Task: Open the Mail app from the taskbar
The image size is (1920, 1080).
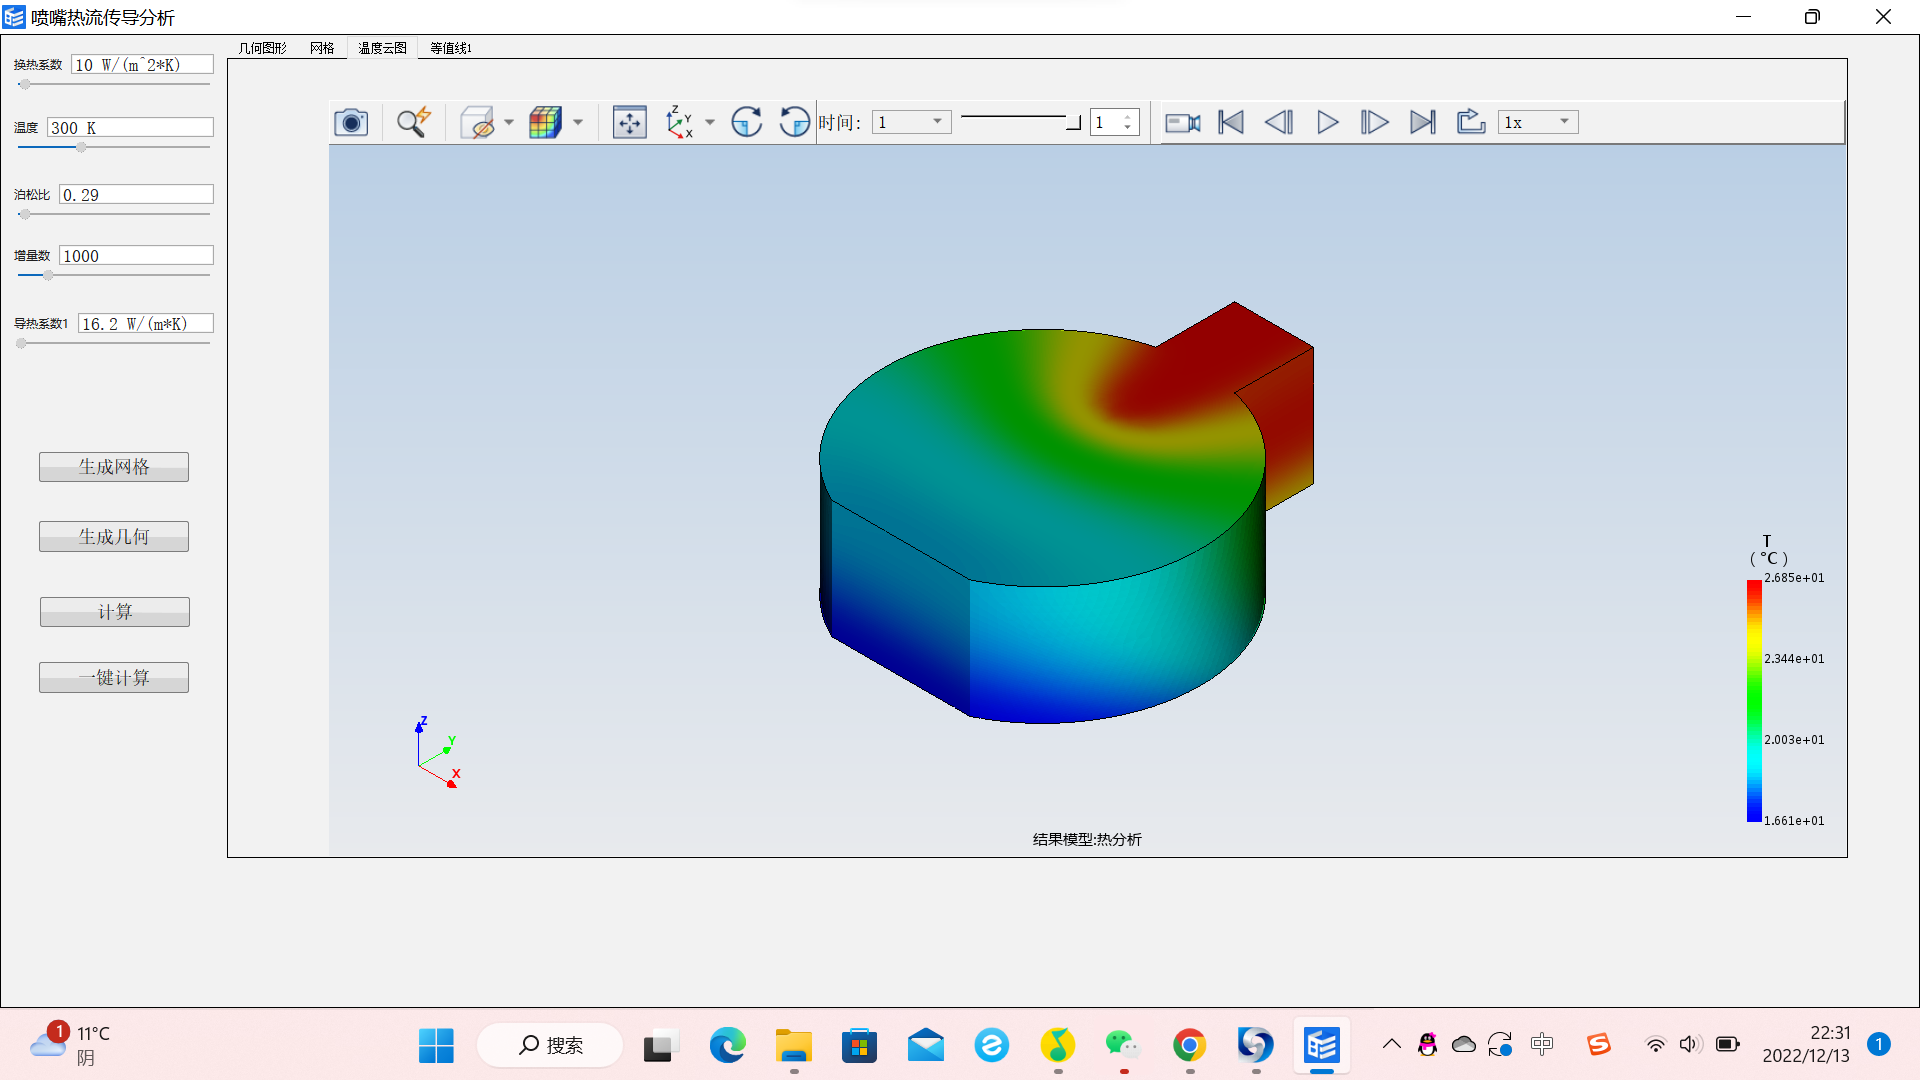Action: tap(926, 1046)
